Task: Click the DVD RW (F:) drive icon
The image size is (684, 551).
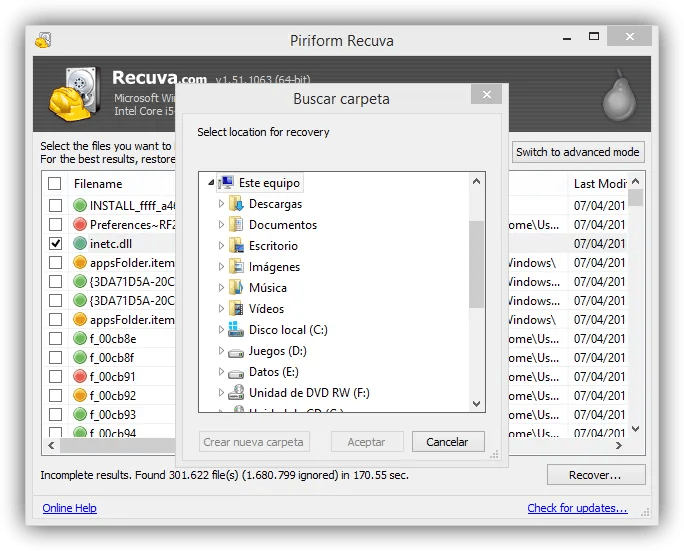Action: pos(236,393)
